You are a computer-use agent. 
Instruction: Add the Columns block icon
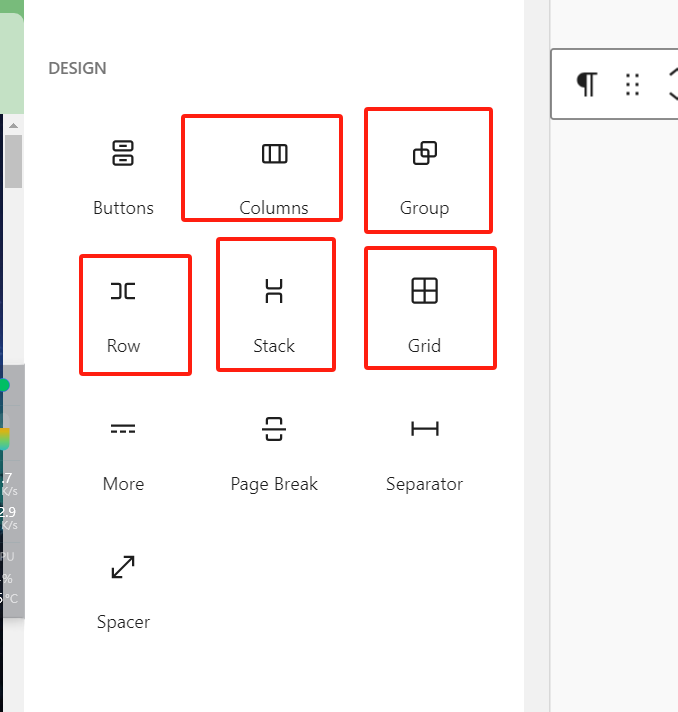coord(274,154)
